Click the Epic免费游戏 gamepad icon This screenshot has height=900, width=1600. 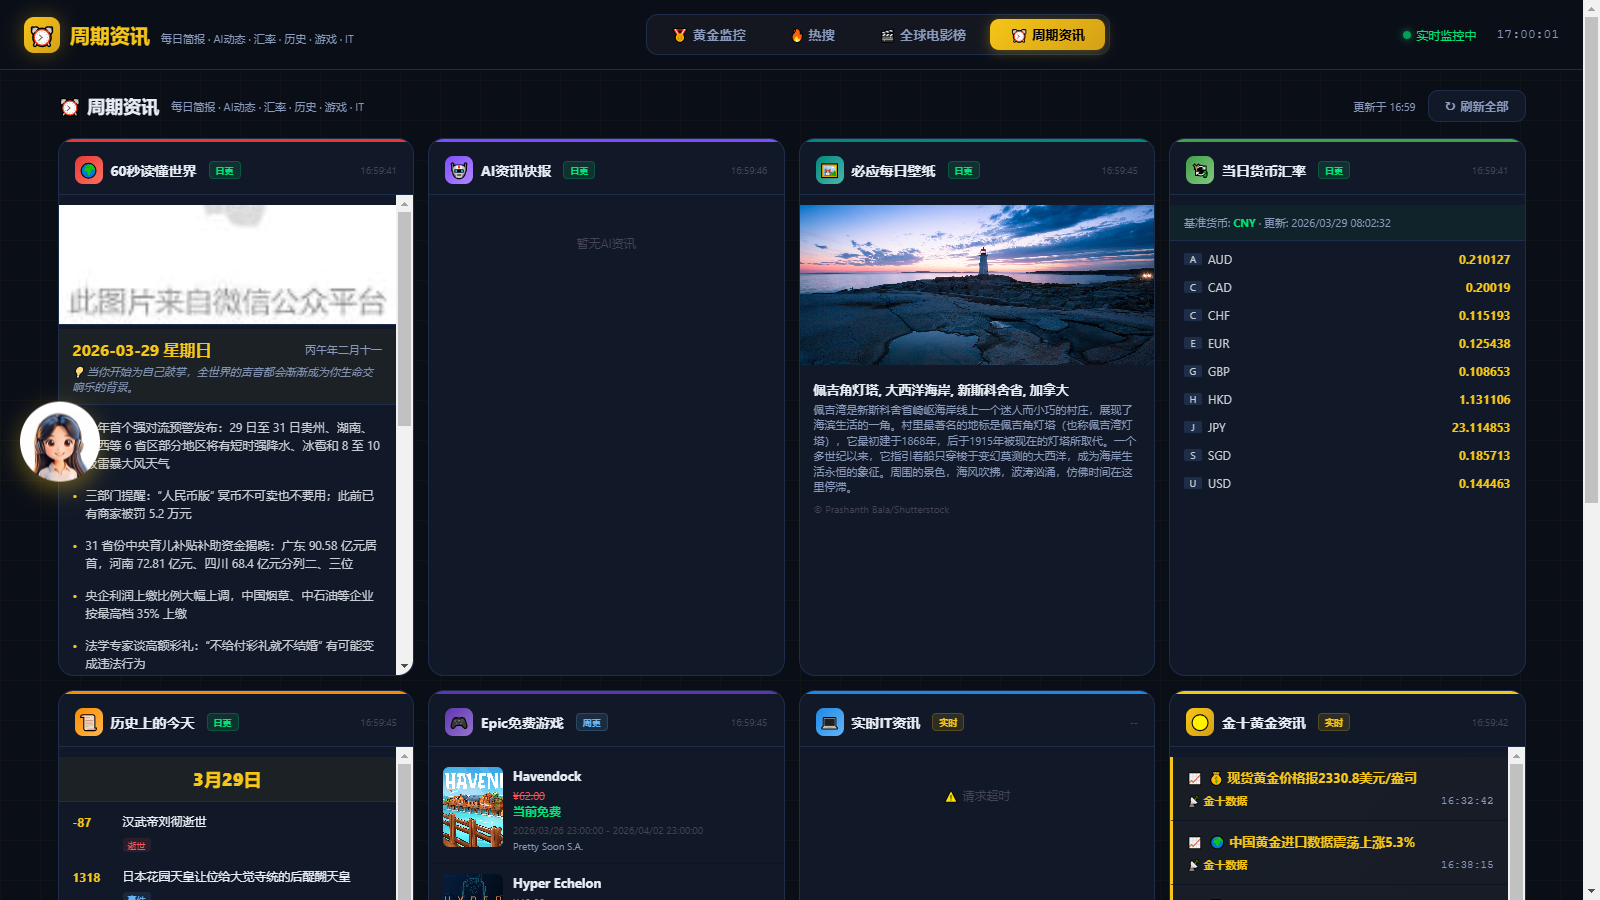[x=459, y=722]
